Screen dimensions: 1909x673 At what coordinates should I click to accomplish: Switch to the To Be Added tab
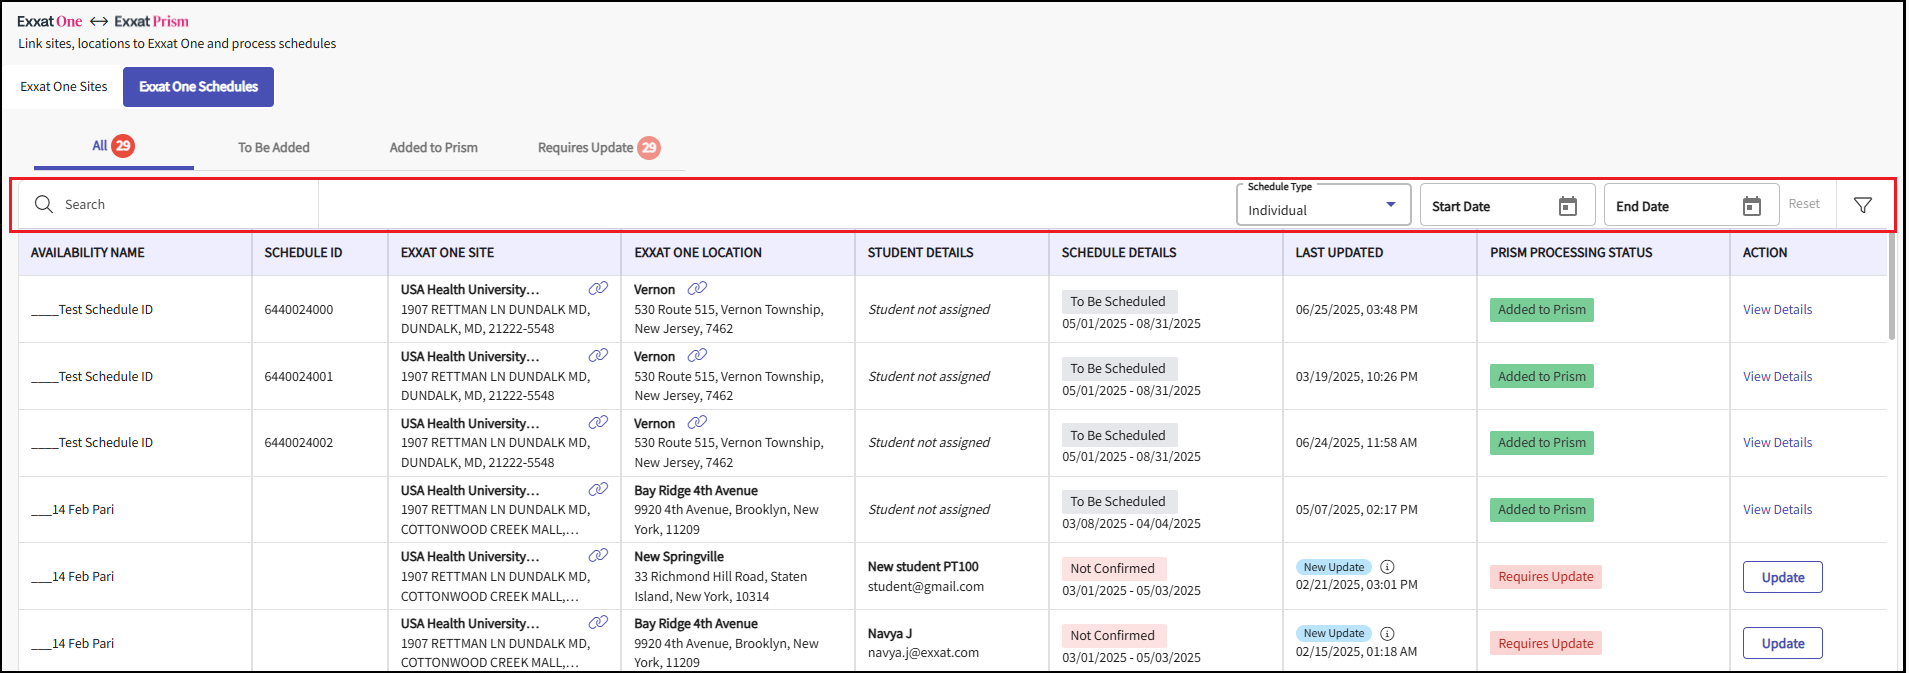tap(273, 147)
